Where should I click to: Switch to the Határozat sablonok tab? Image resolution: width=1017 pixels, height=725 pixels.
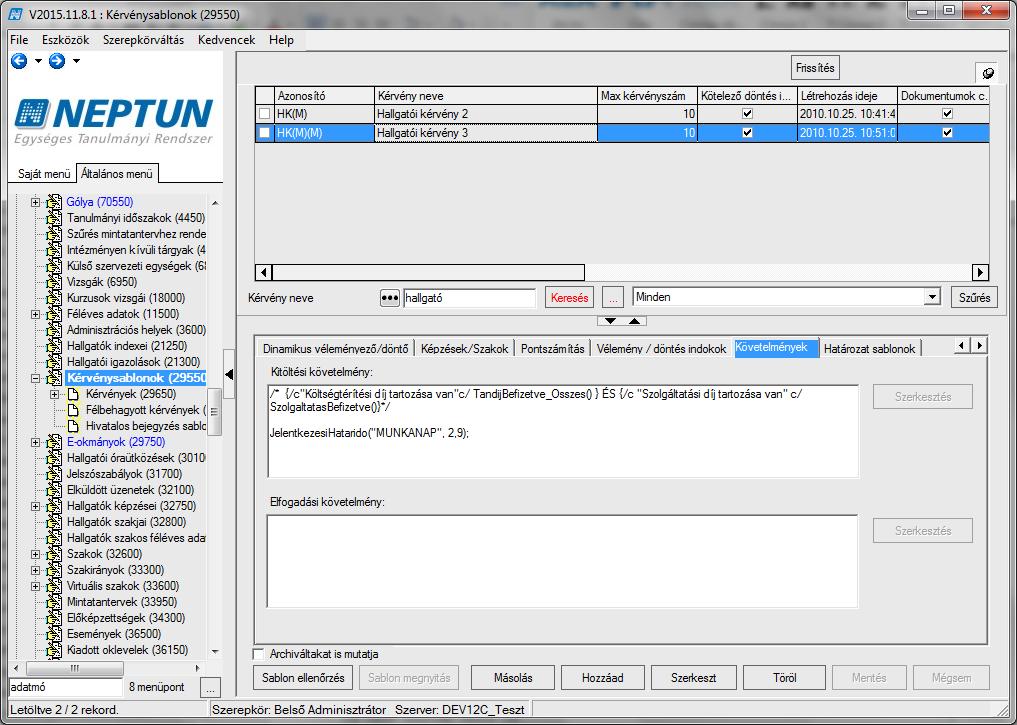(869, 348)
